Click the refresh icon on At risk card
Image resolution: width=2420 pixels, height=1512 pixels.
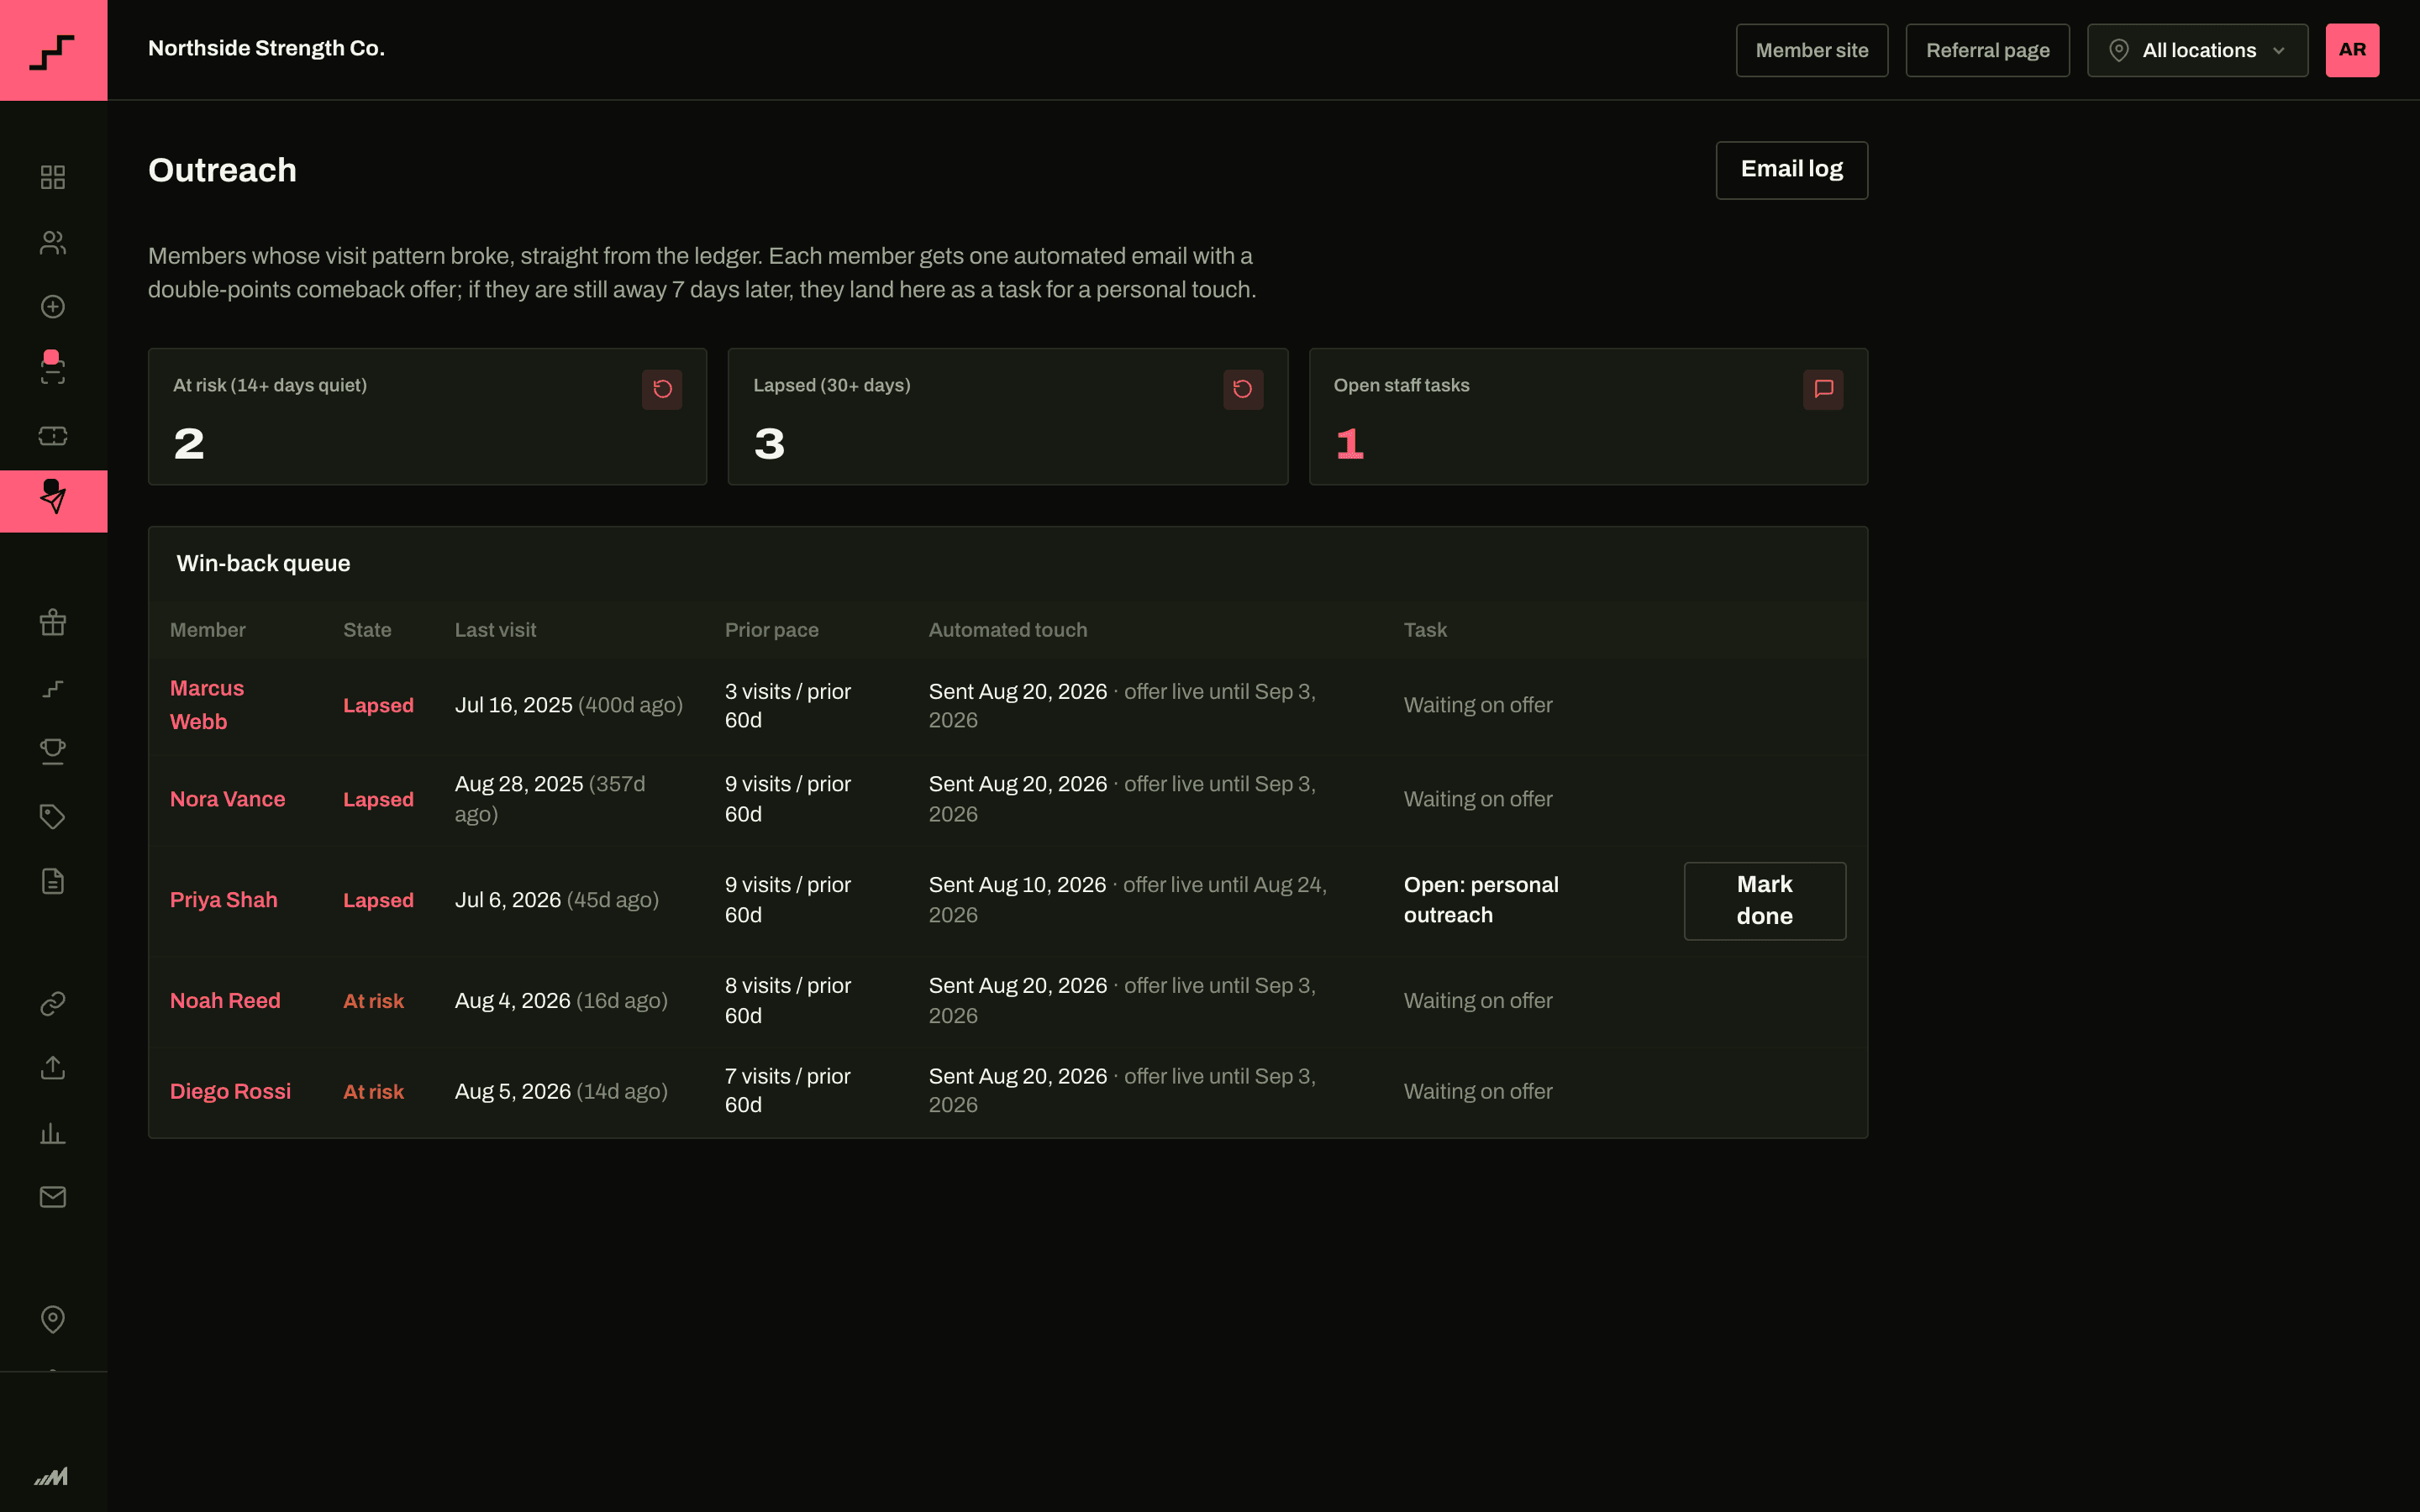click(x=662, y=389)
